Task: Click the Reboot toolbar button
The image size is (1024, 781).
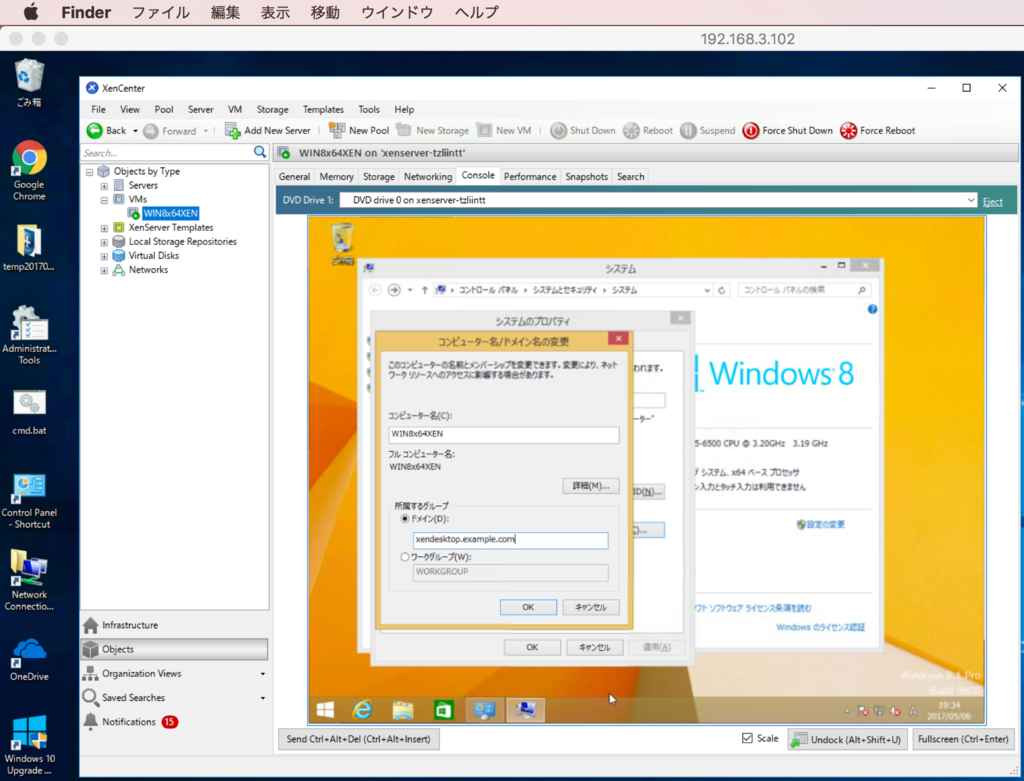Action: 648,131
